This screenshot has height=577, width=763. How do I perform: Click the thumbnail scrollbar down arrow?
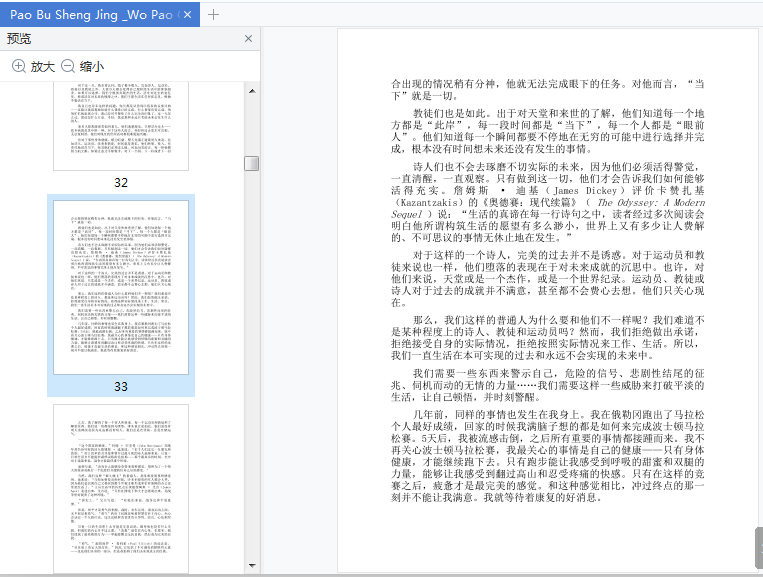252,565
